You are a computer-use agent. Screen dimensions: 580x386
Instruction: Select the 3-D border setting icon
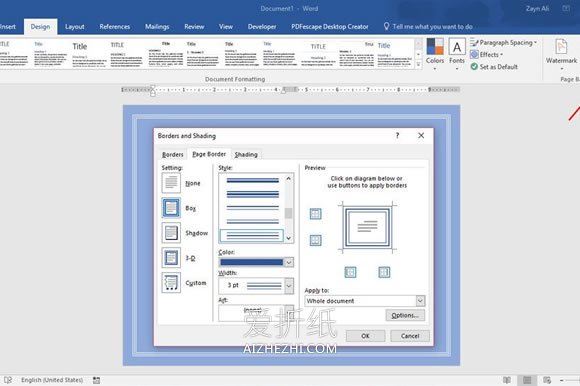(x=171, y=258)
